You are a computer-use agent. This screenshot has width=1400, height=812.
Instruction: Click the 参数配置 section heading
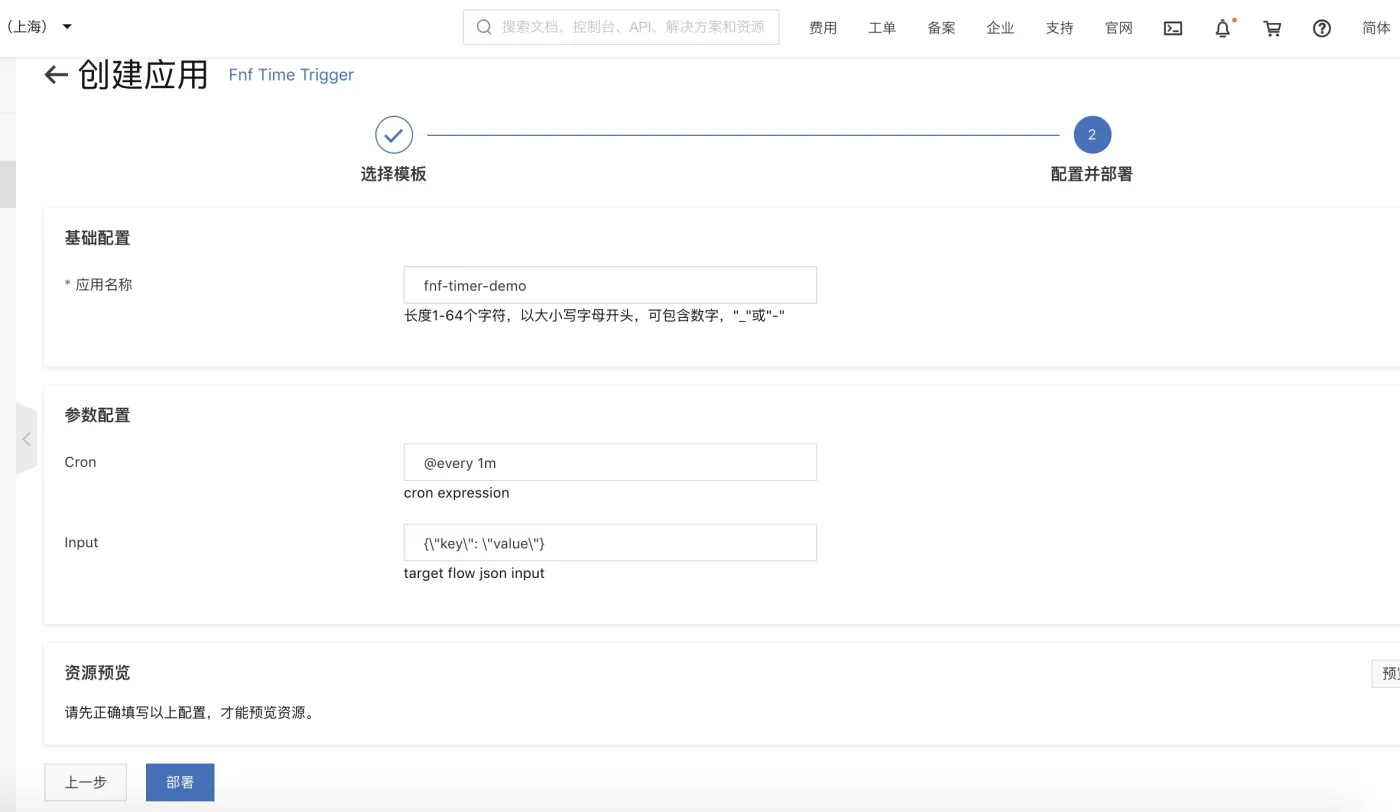(97, 415)
